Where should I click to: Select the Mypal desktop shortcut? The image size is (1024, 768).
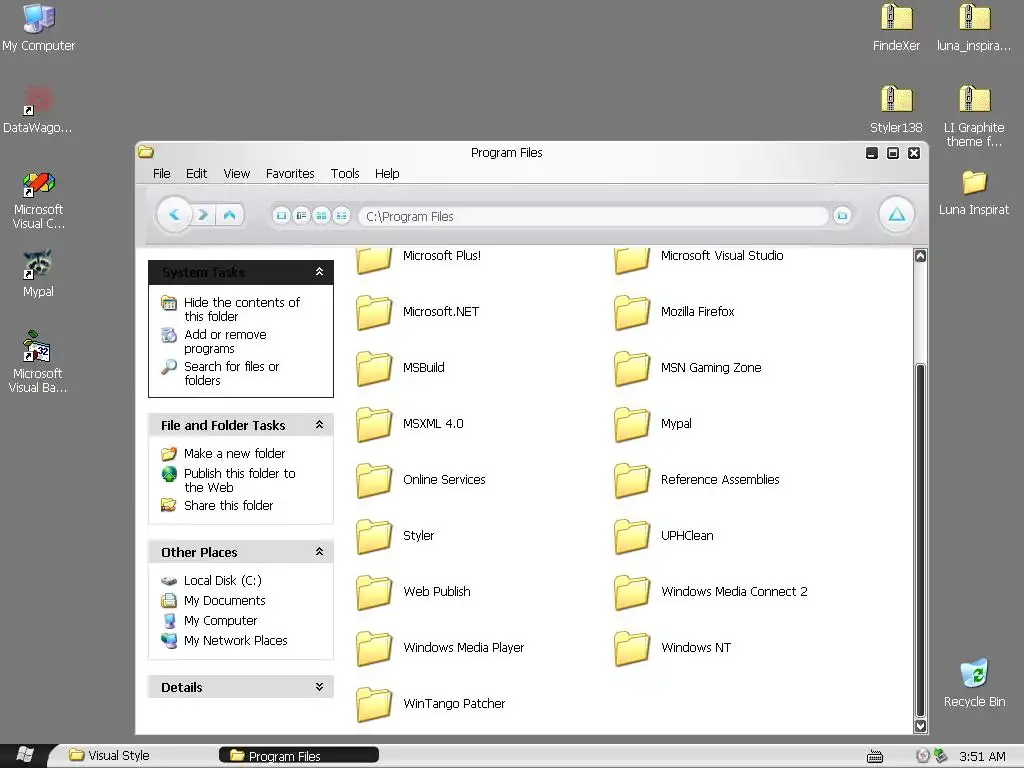[39, 274]
